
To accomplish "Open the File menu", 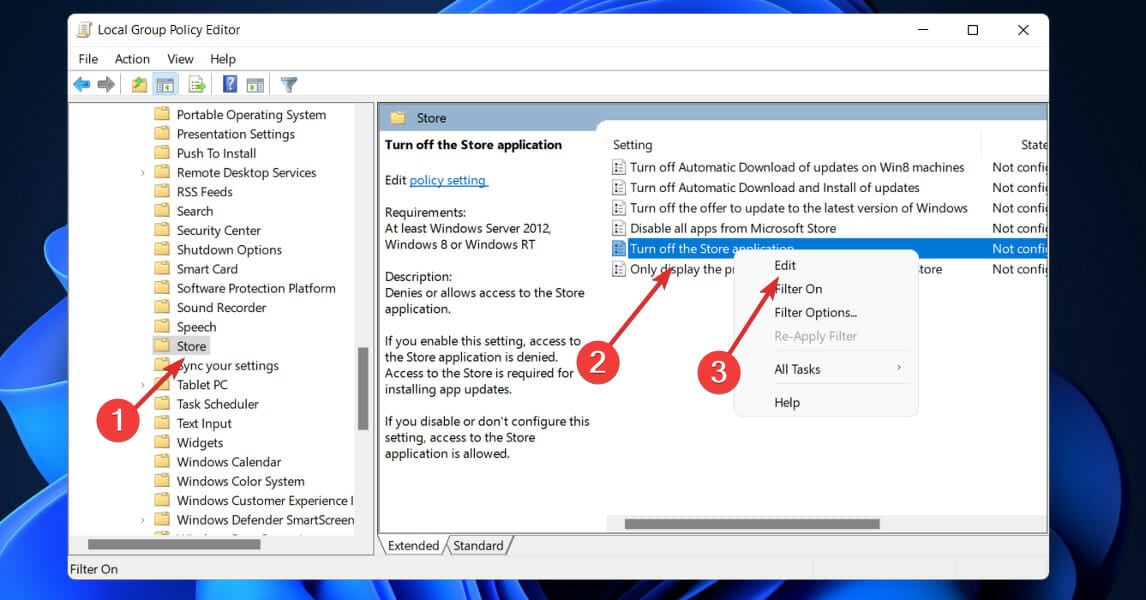I will click(x=88, y=59).
